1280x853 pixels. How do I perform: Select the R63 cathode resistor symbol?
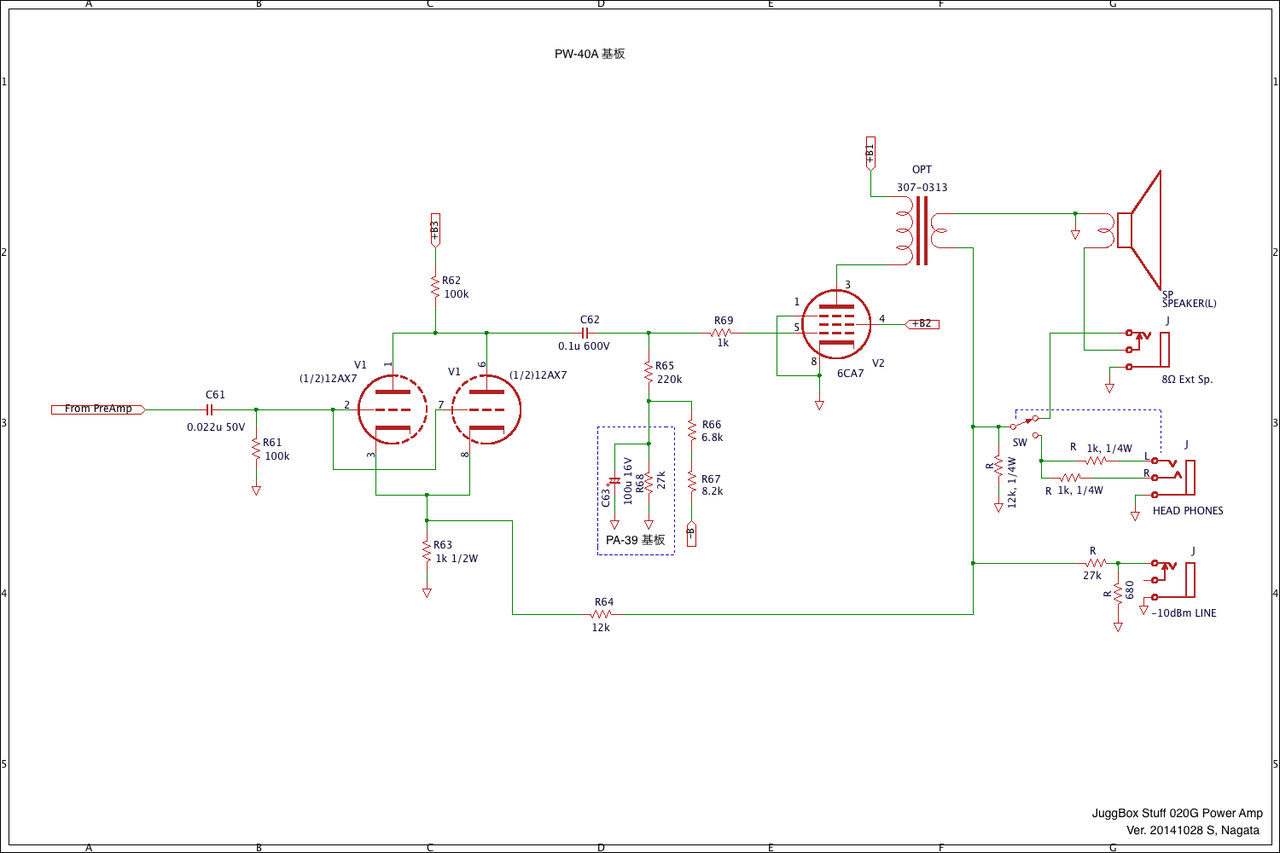point(427,551)
